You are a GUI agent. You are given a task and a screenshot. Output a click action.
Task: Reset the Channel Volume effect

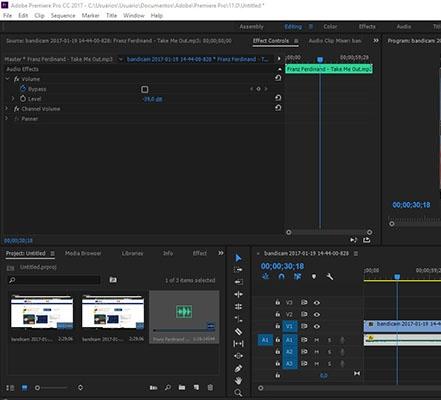click(x=278, y=108)
